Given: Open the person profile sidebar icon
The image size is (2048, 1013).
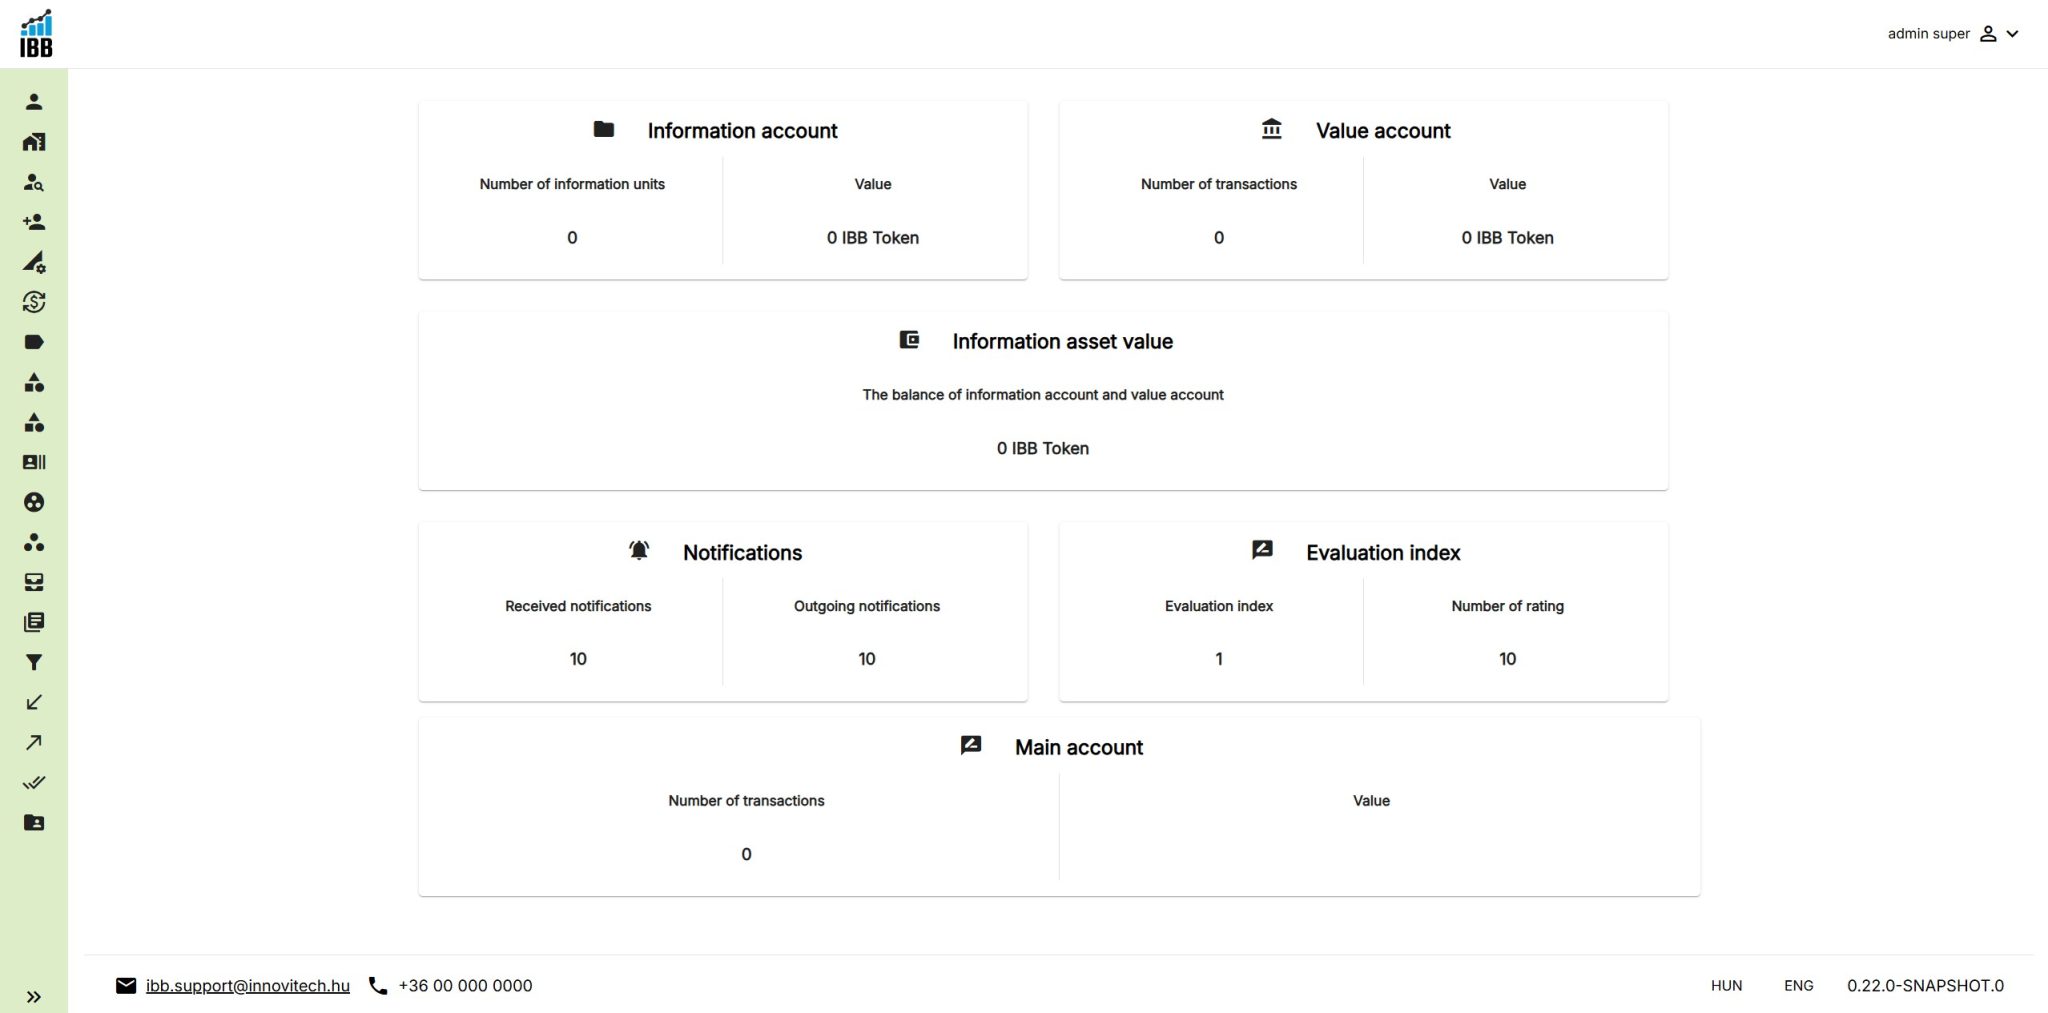Looking at the screenshot, I should [x=34, y=102].
